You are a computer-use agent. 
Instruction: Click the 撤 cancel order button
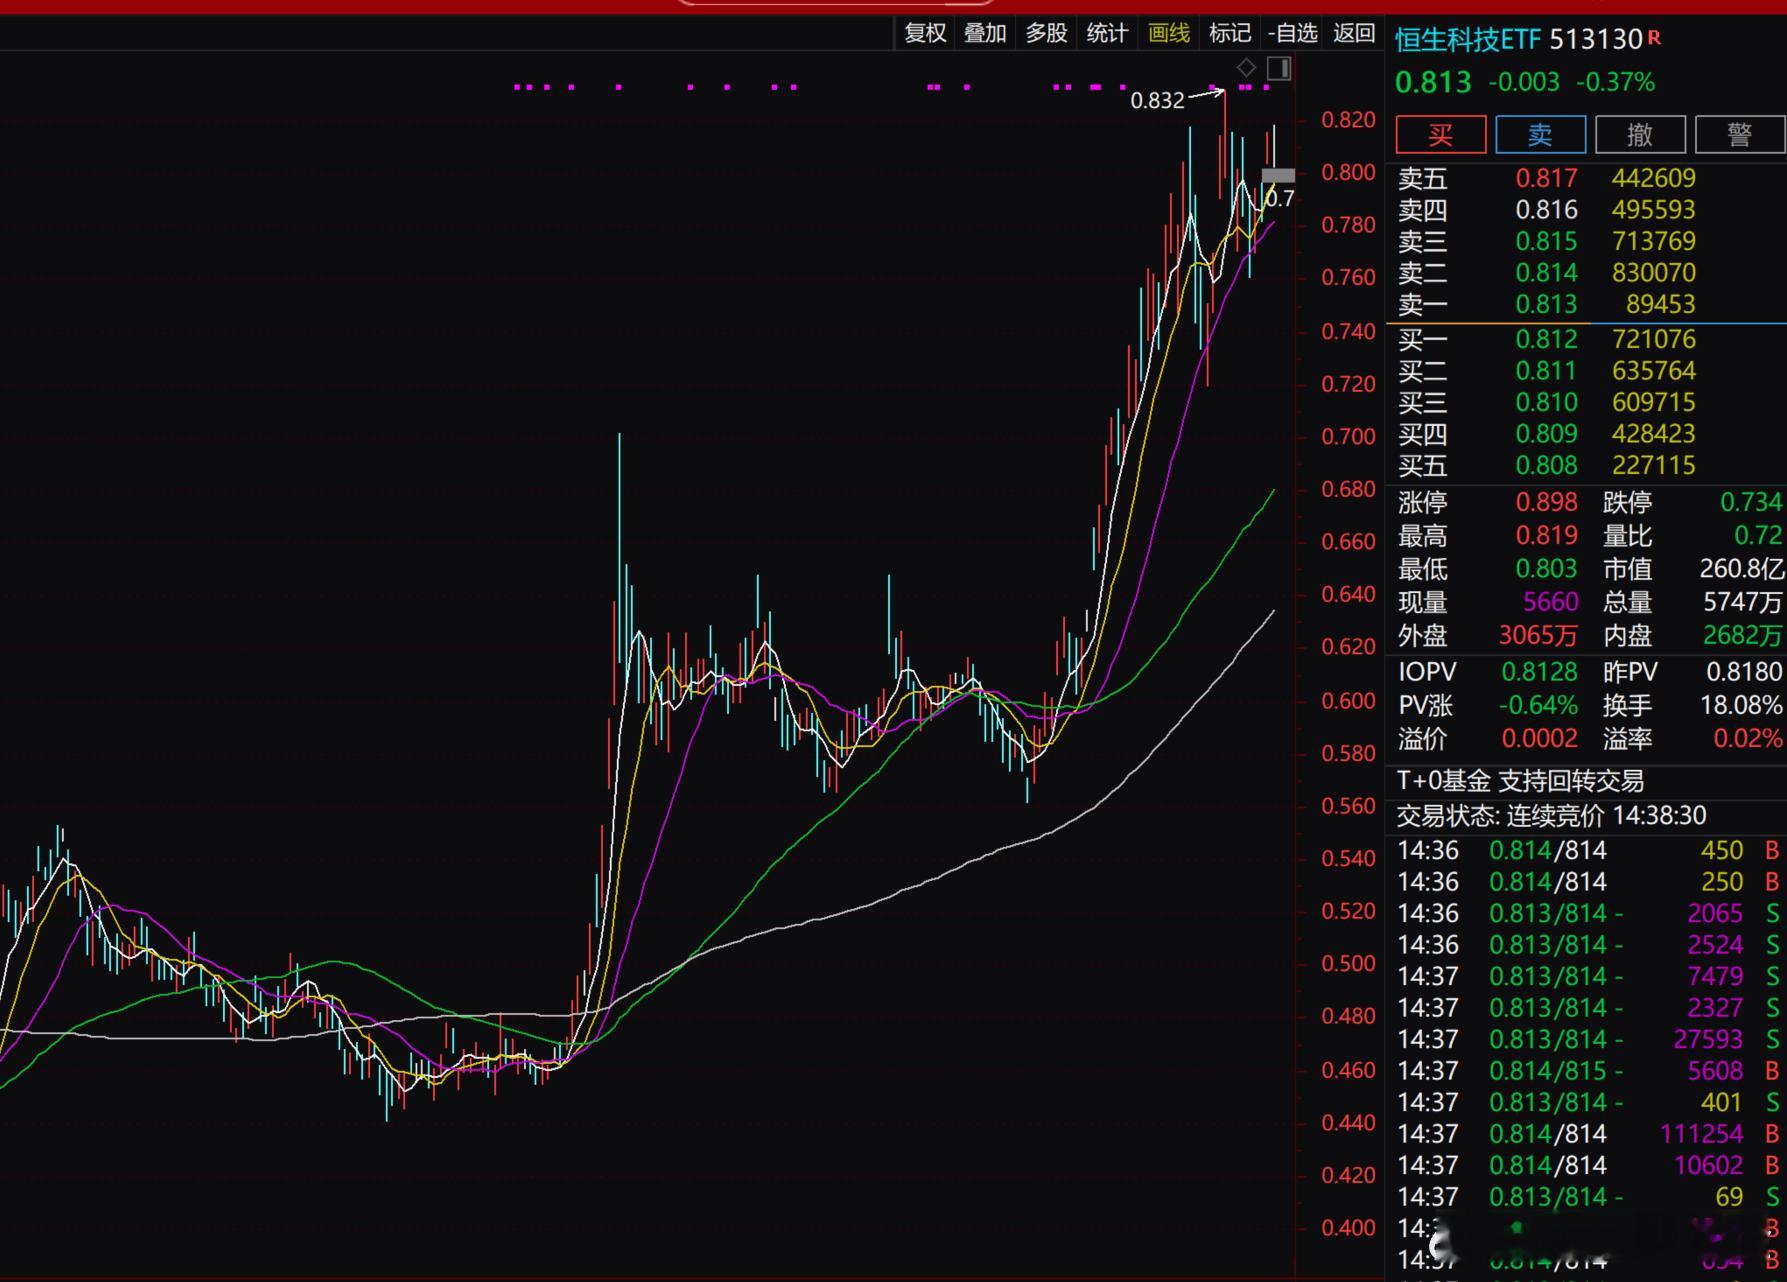pyautogui.click(x=1640, y=134)
